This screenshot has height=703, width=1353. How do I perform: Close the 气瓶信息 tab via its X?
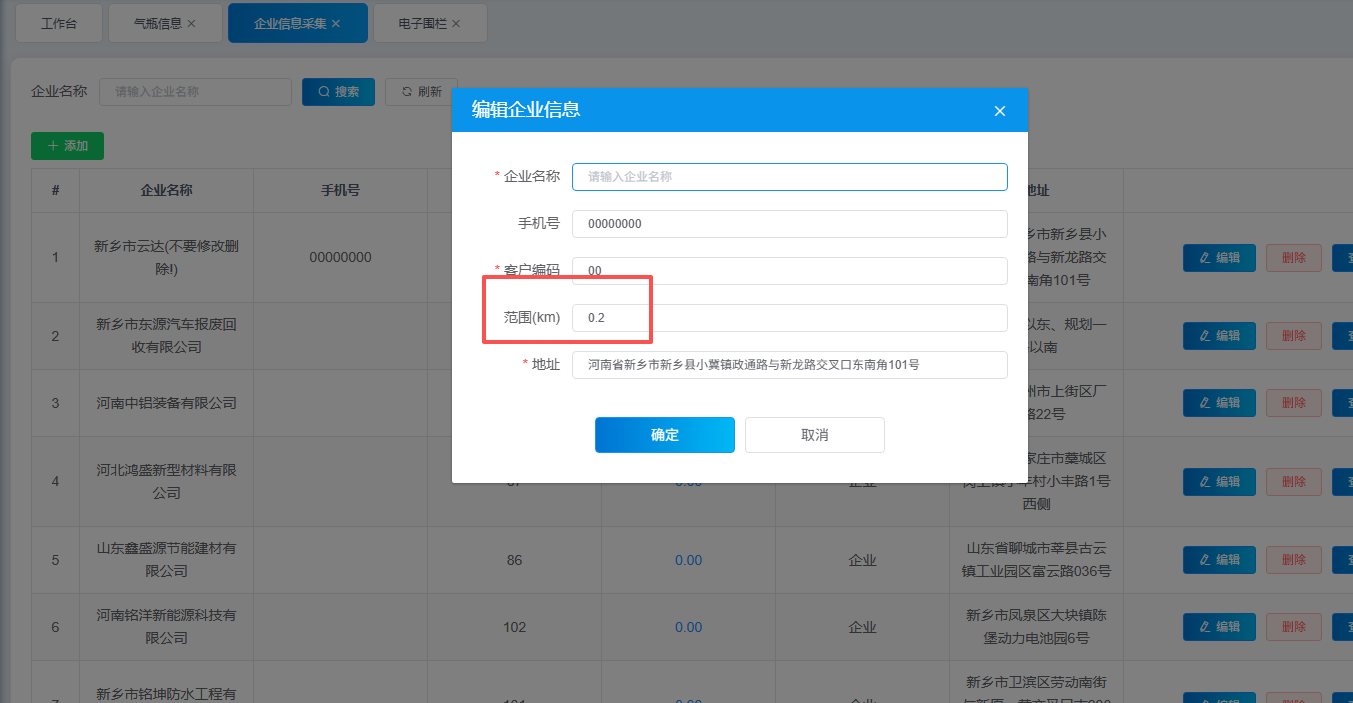pyautogui.click(x=191, y=23)
